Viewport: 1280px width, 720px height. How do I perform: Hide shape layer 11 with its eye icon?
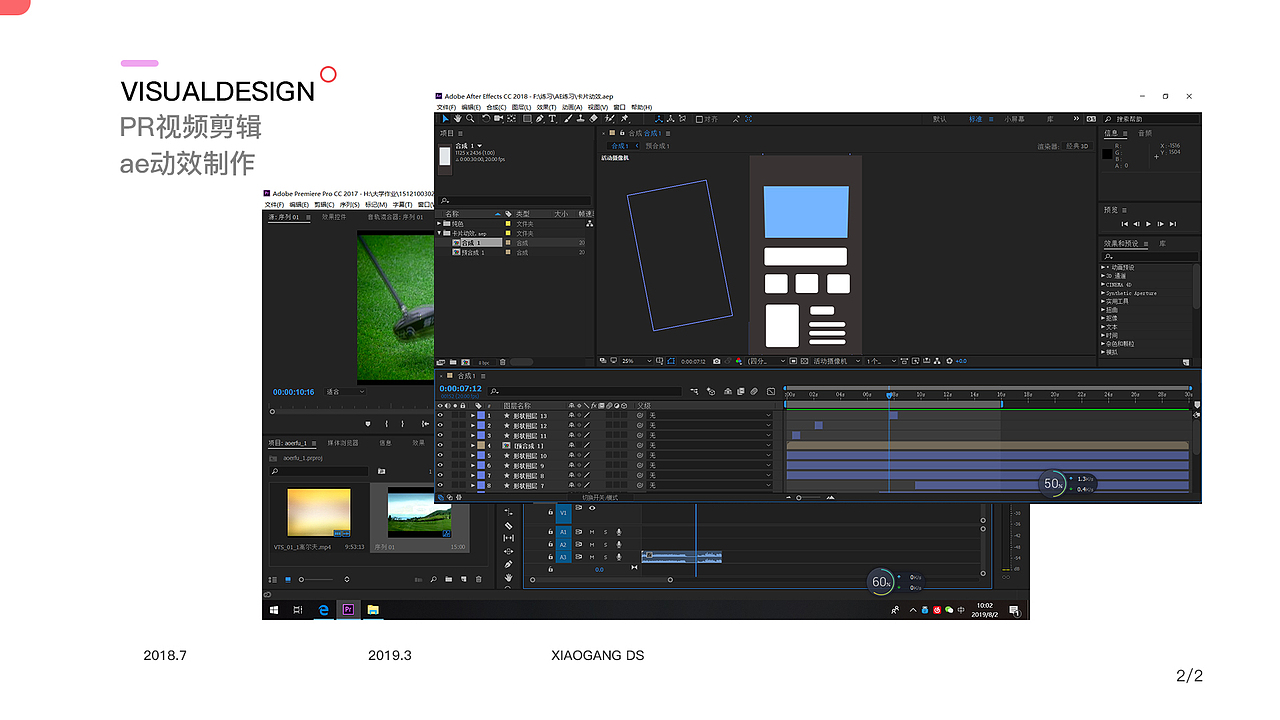440,436
